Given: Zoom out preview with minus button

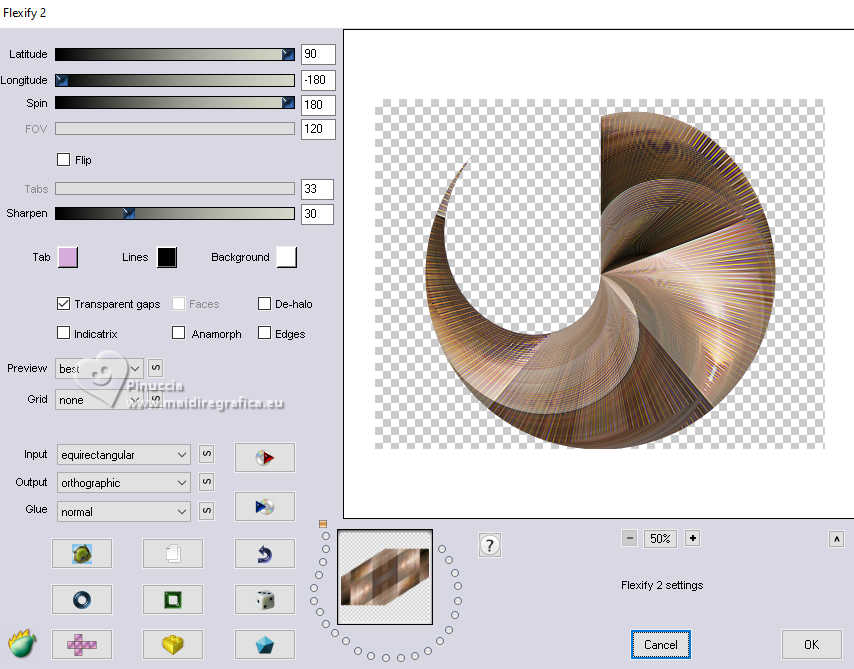Looking at the screenshot, I should pos(630,538).
